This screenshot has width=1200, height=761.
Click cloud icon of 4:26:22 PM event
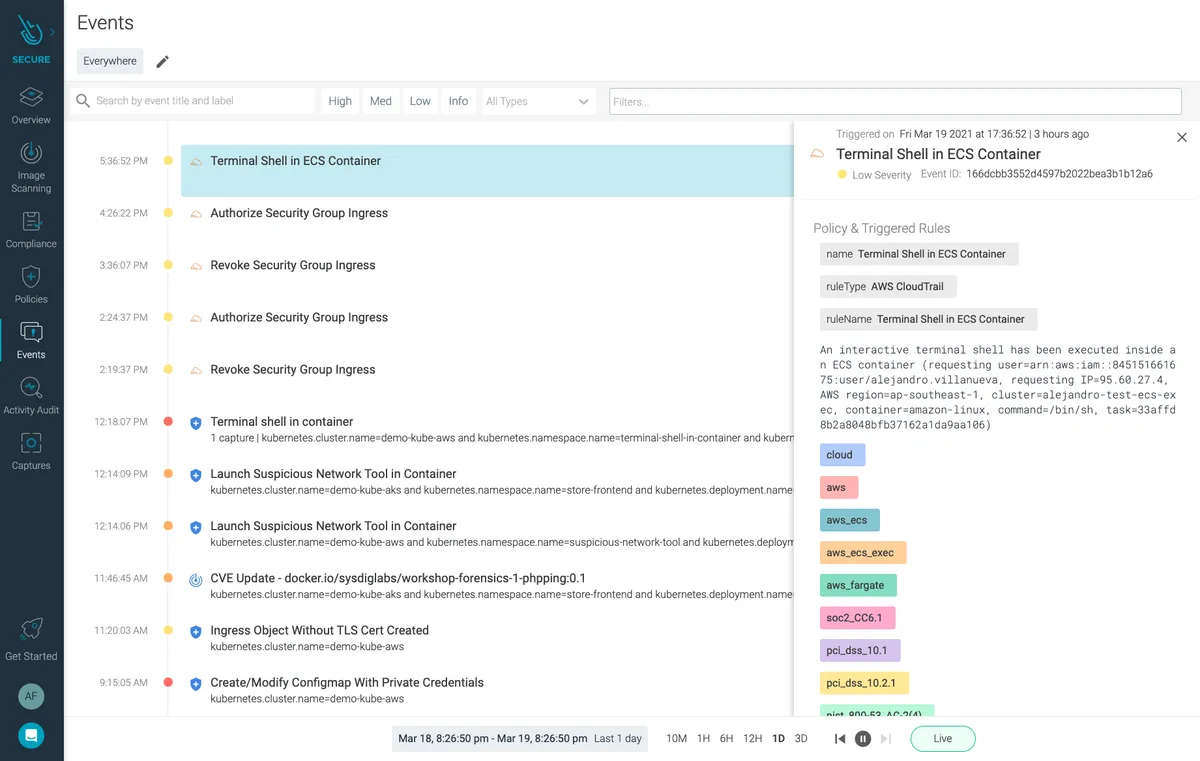click(196, 214)
